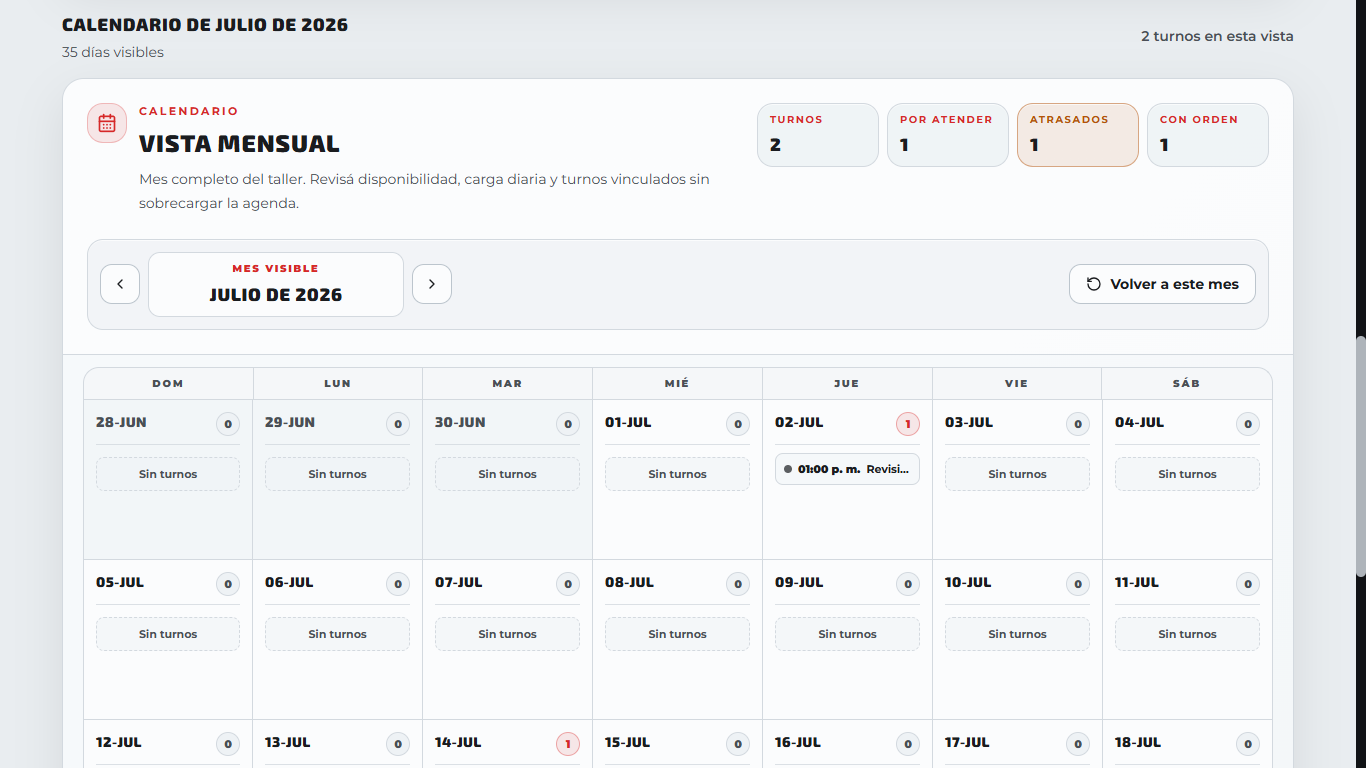Select the 07-JUL day label
This screenshot has height=768, width=1366.
click(x=459, y=582)
